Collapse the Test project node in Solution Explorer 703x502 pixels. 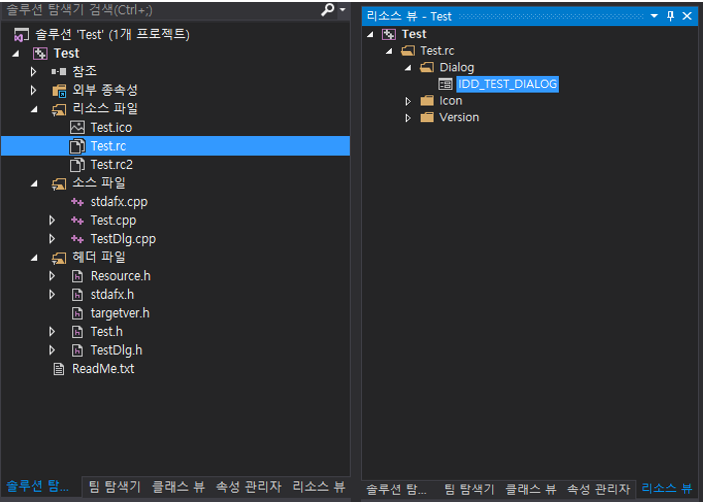tap(16, 53)
